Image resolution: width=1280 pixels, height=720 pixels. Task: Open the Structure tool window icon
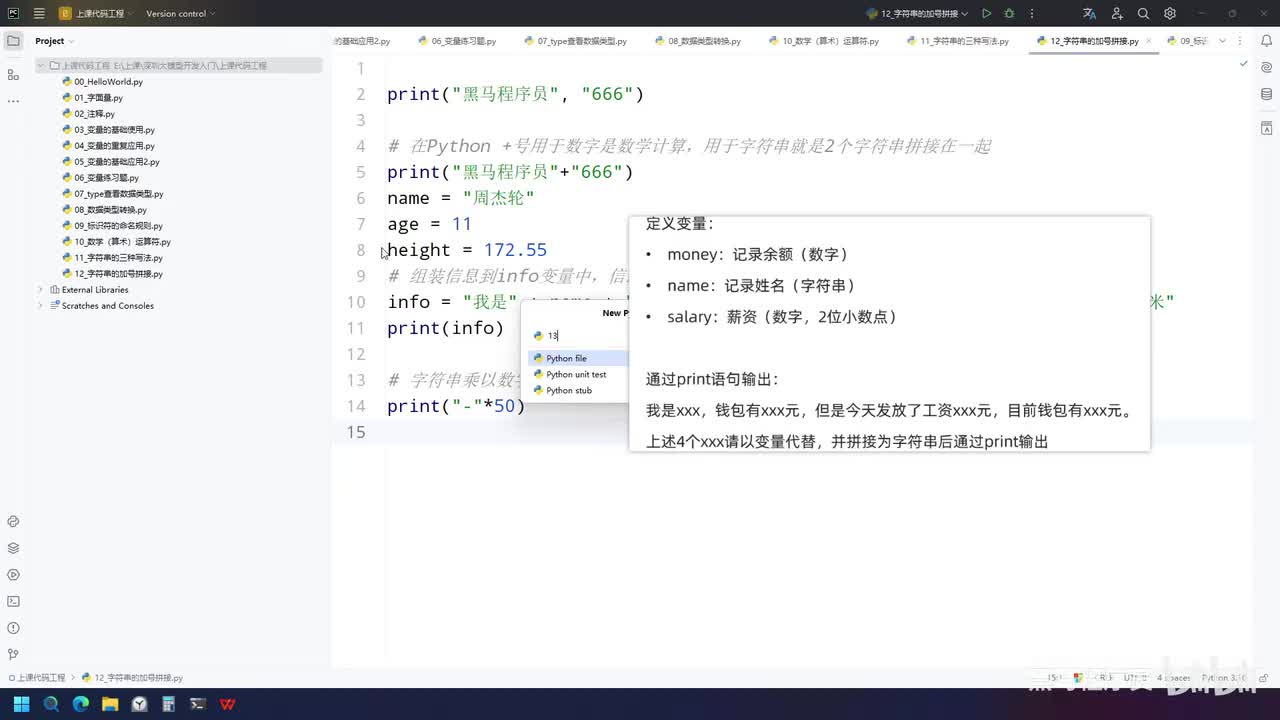pos(13,75)
